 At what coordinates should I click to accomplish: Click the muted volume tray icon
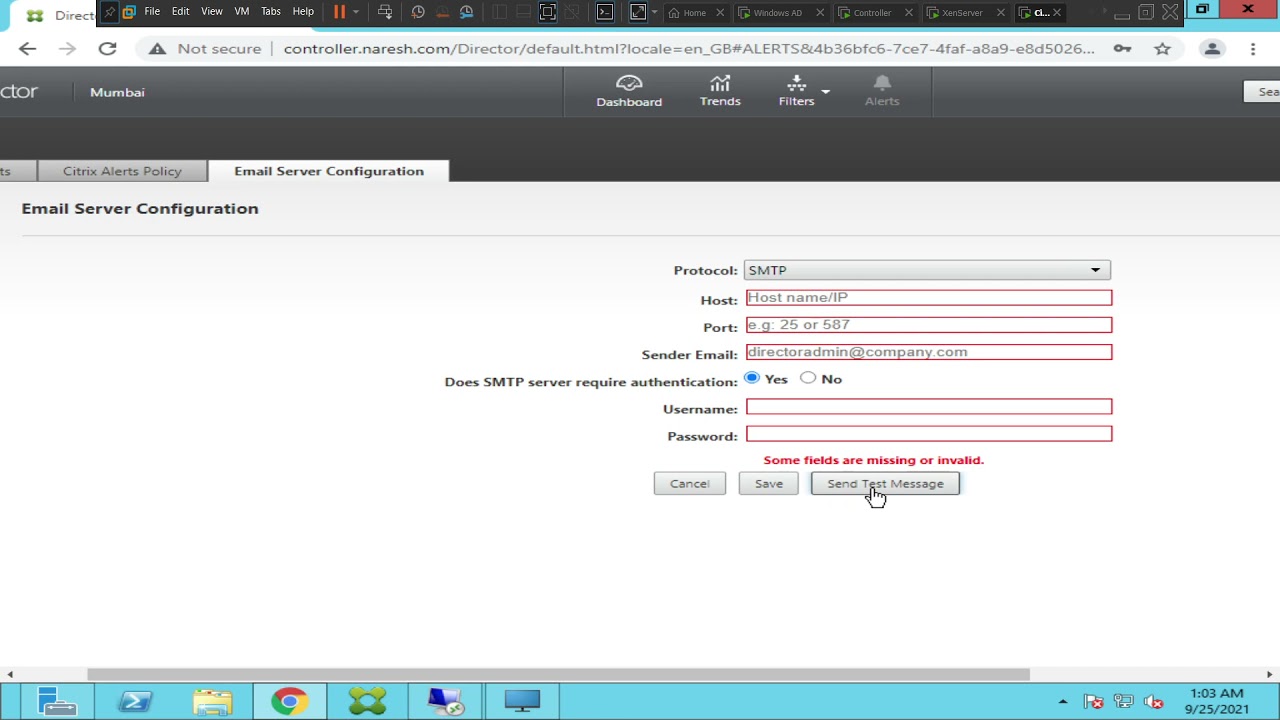(1153, 702)
